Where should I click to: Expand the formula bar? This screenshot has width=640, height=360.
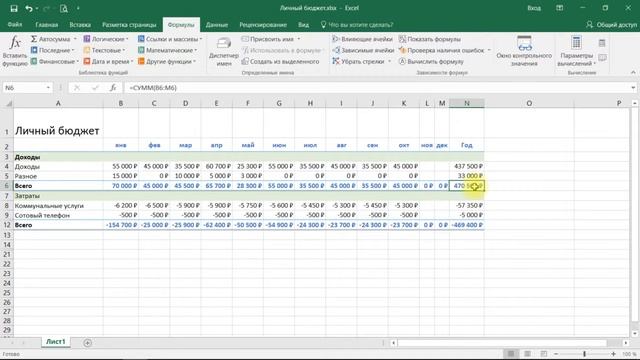(x=633, y=88)
